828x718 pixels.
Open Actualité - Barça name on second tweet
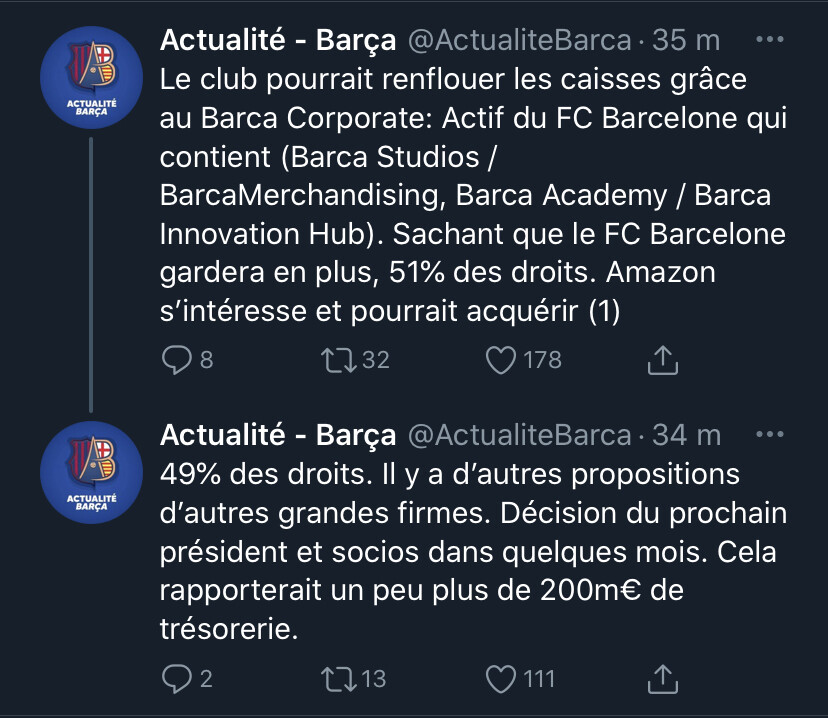278,436
